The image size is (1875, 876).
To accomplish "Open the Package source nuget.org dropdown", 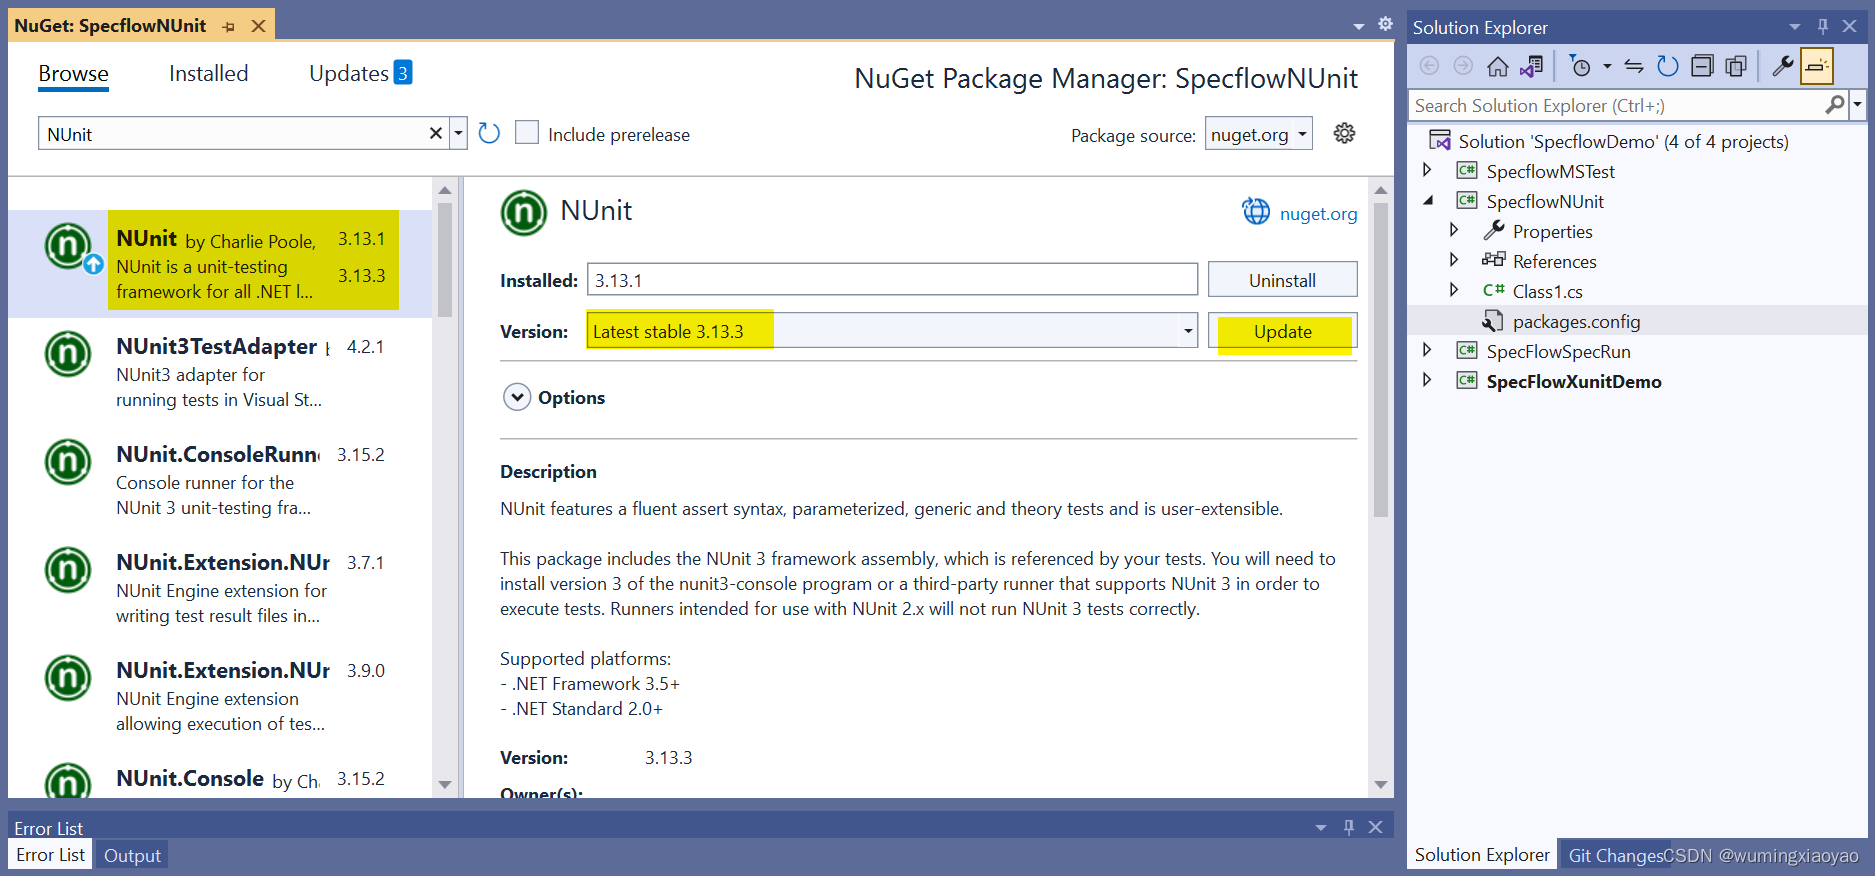I will [1259, 134].
